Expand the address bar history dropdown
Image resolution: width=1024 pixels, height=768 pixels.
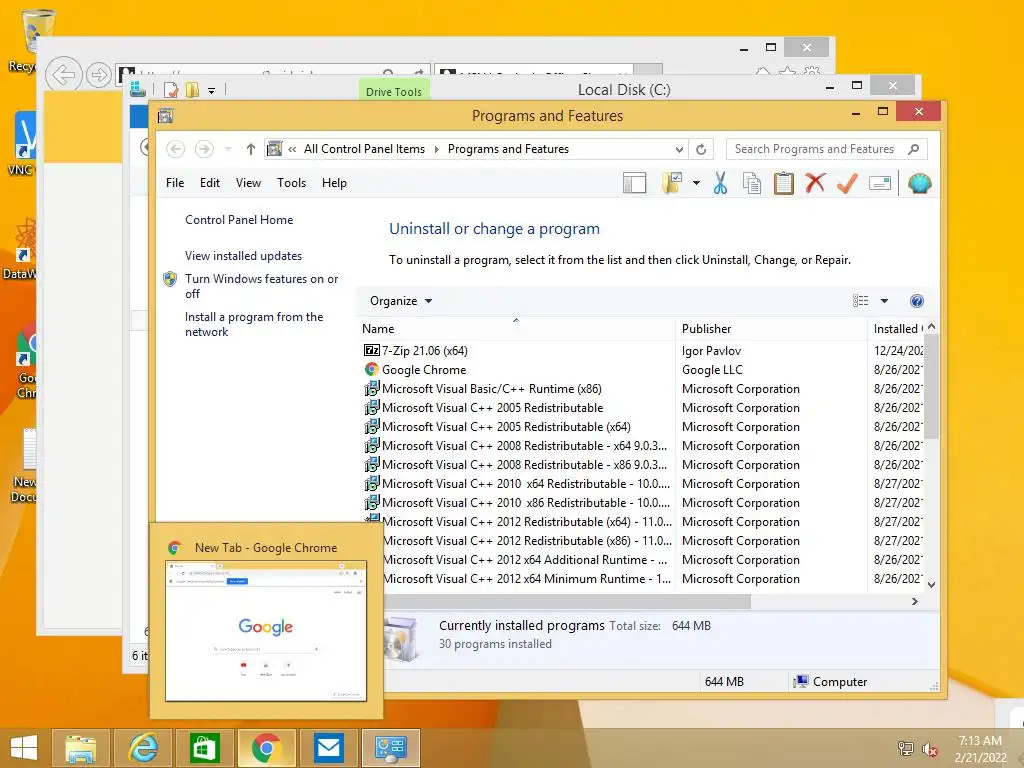click(679, 150)
